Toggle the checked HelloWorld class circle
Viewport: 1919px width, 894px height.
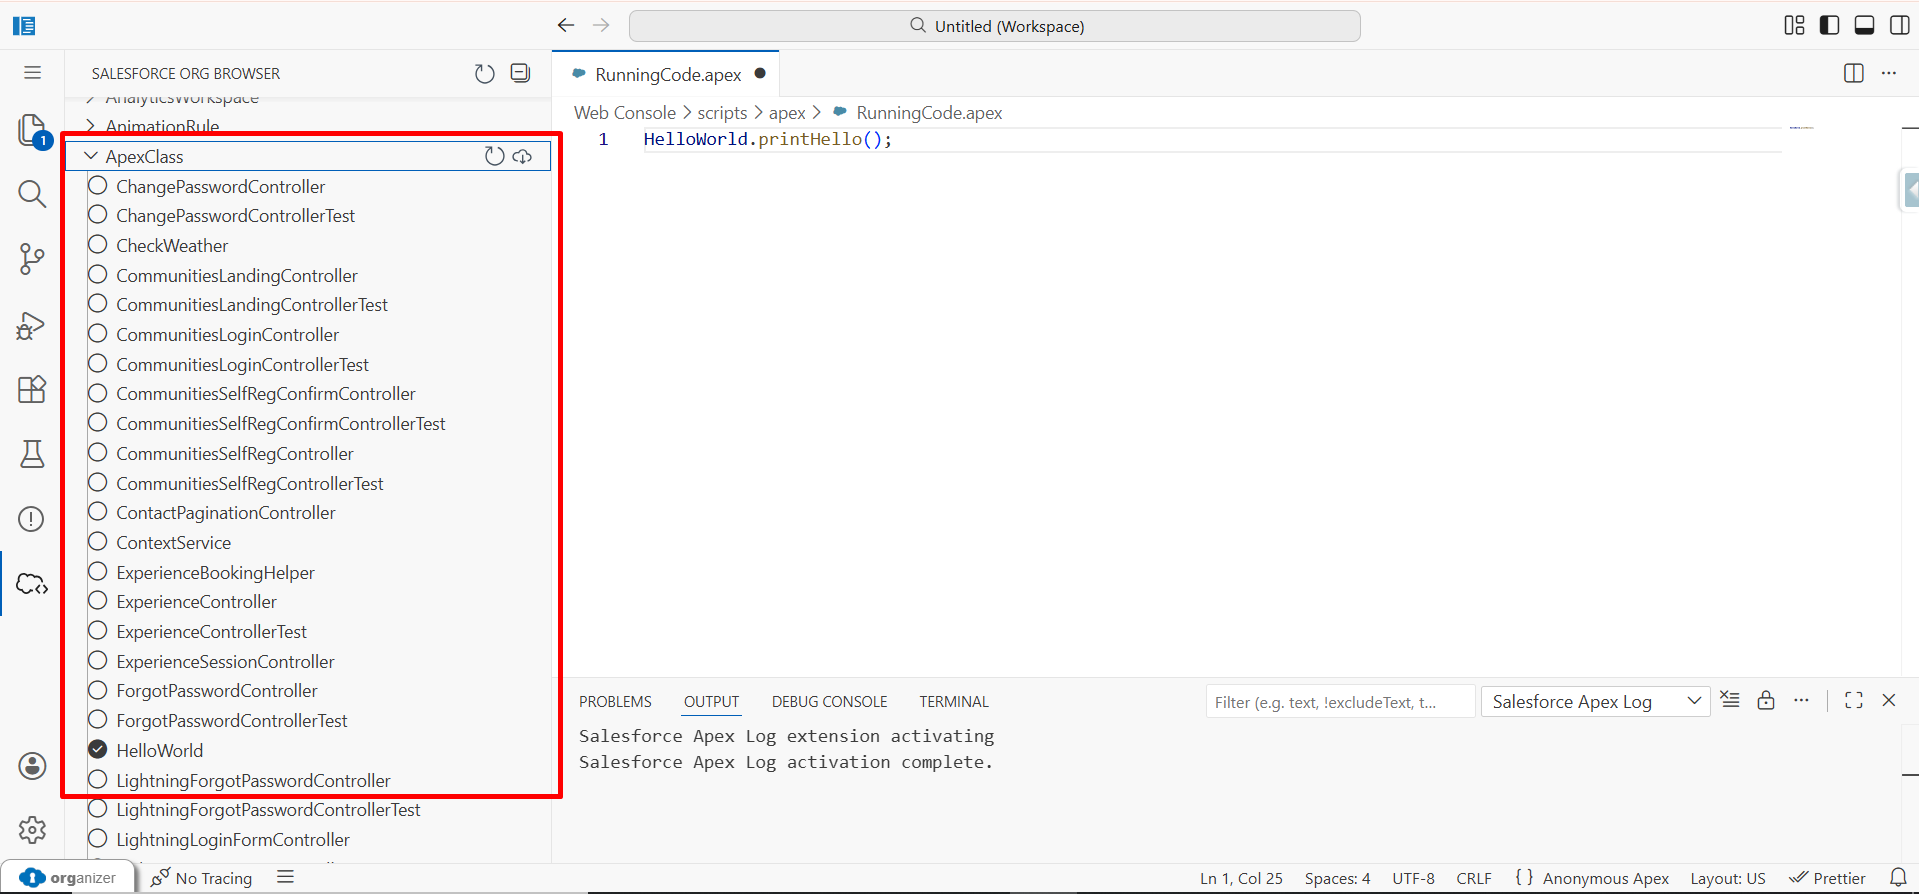coord(98,750)
